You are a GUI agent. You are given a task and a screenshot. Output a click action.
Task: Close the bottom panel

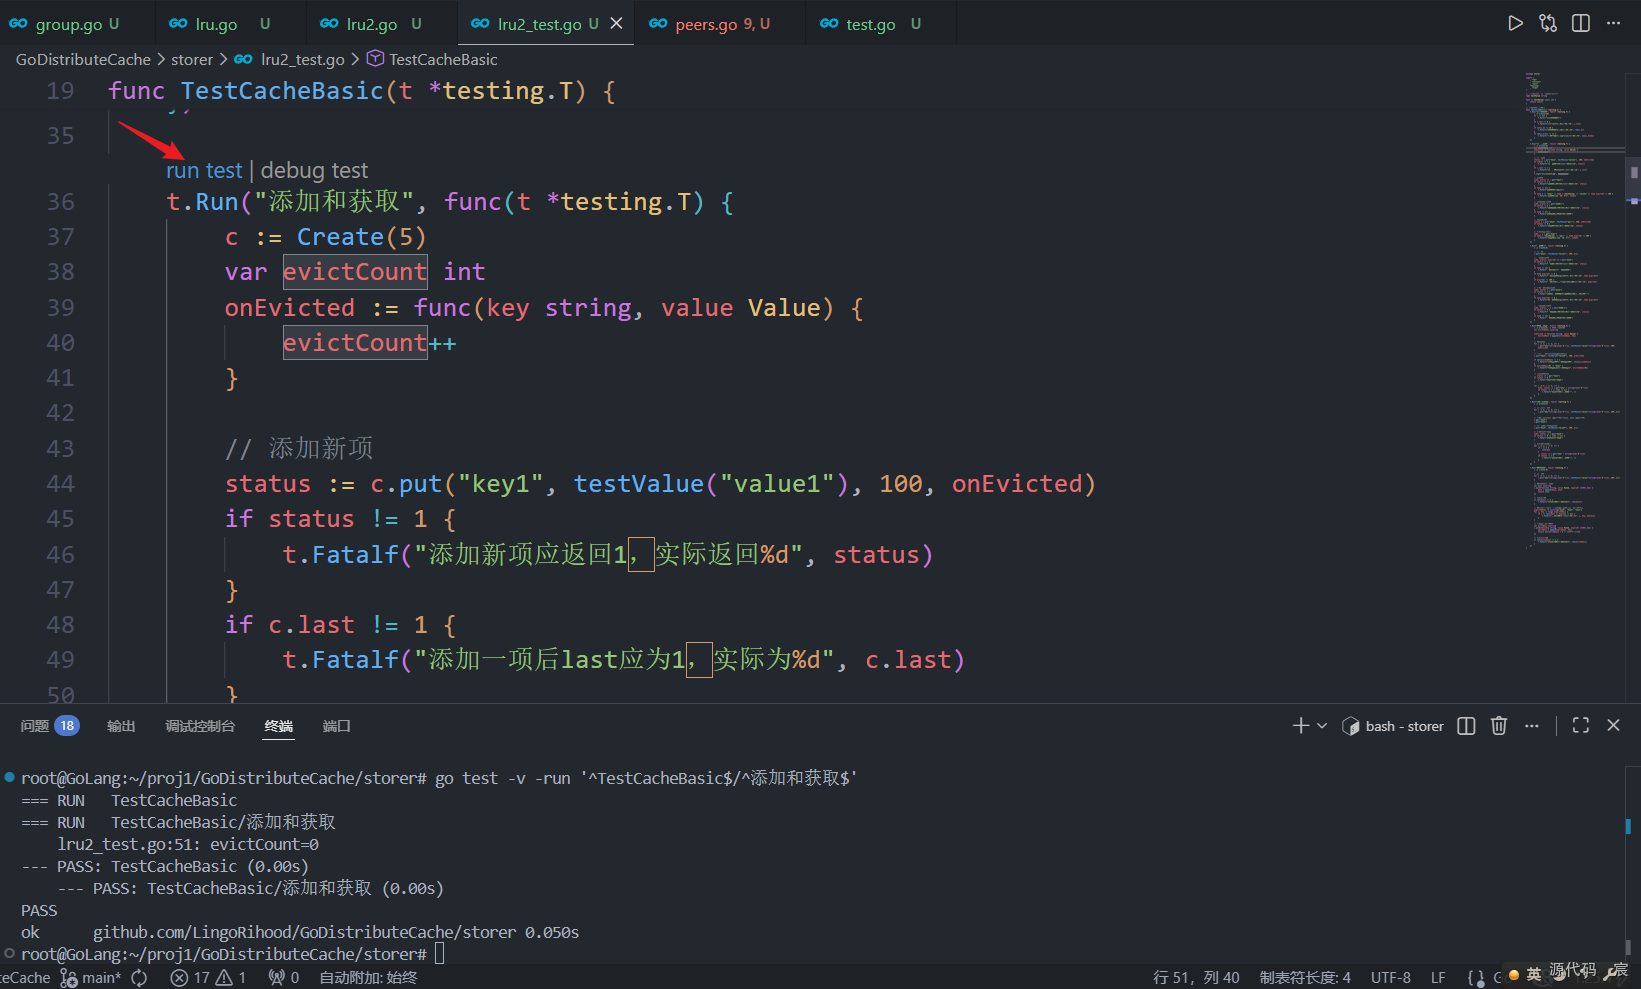pyautogui.click(x=1613, y=726)
